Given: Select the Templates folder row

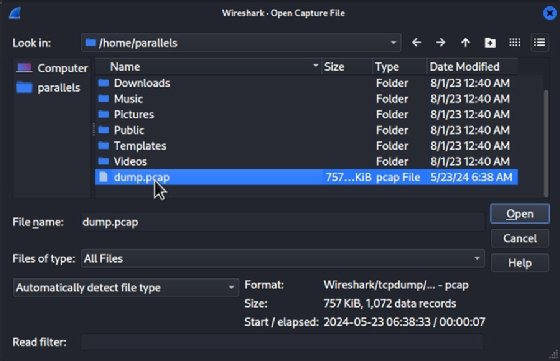Looking at the screenshot, I should tap(306, 146).
